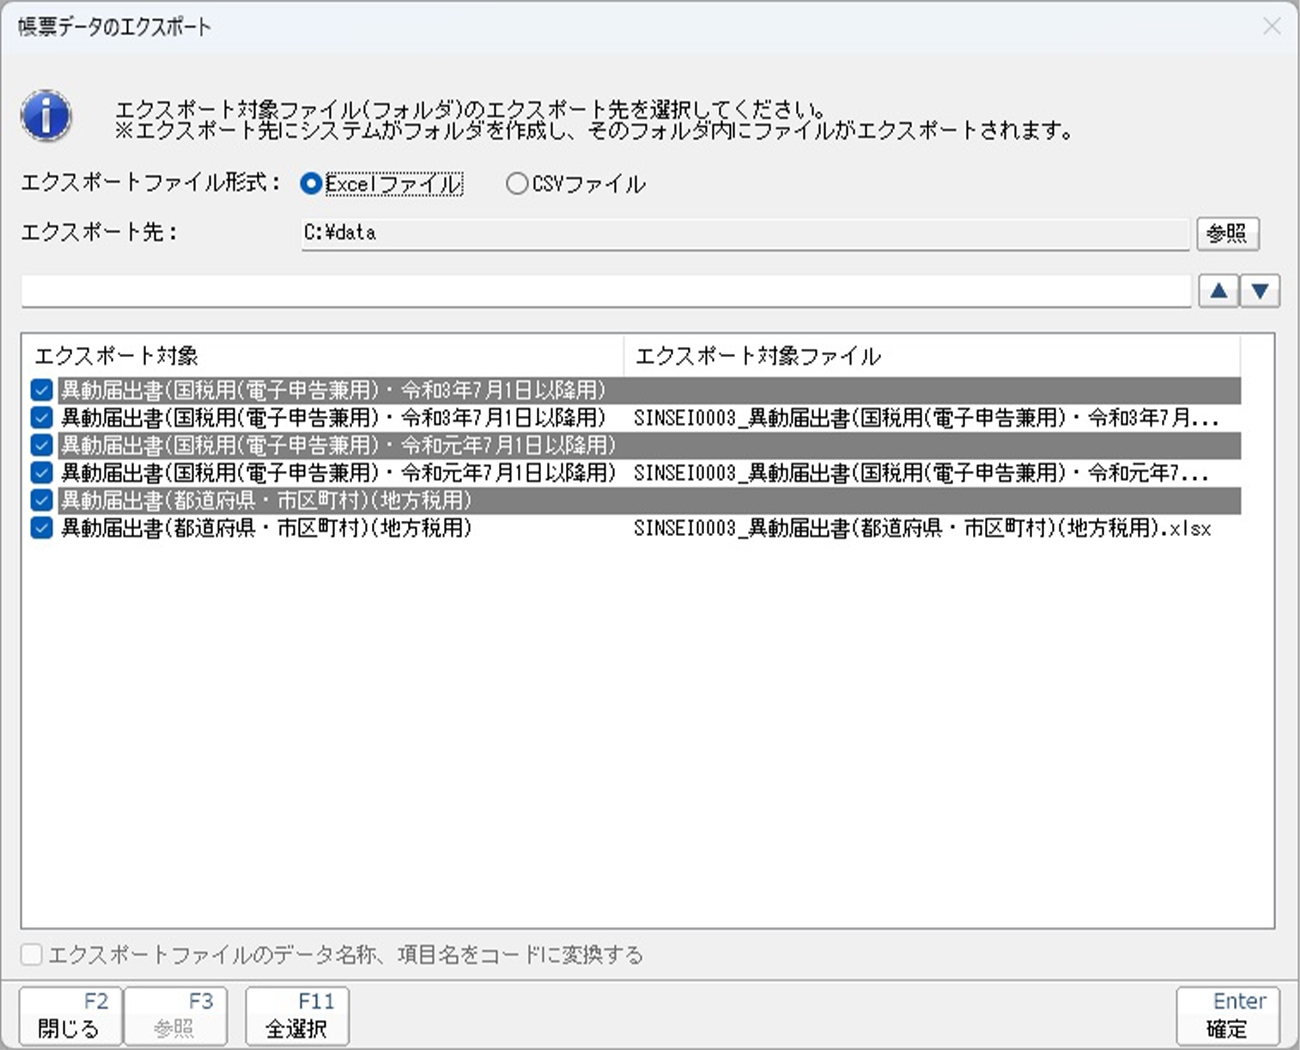The image size is (1300, 1050).
Task: Select the CSVファイル radio option
Action: [516, 184]
